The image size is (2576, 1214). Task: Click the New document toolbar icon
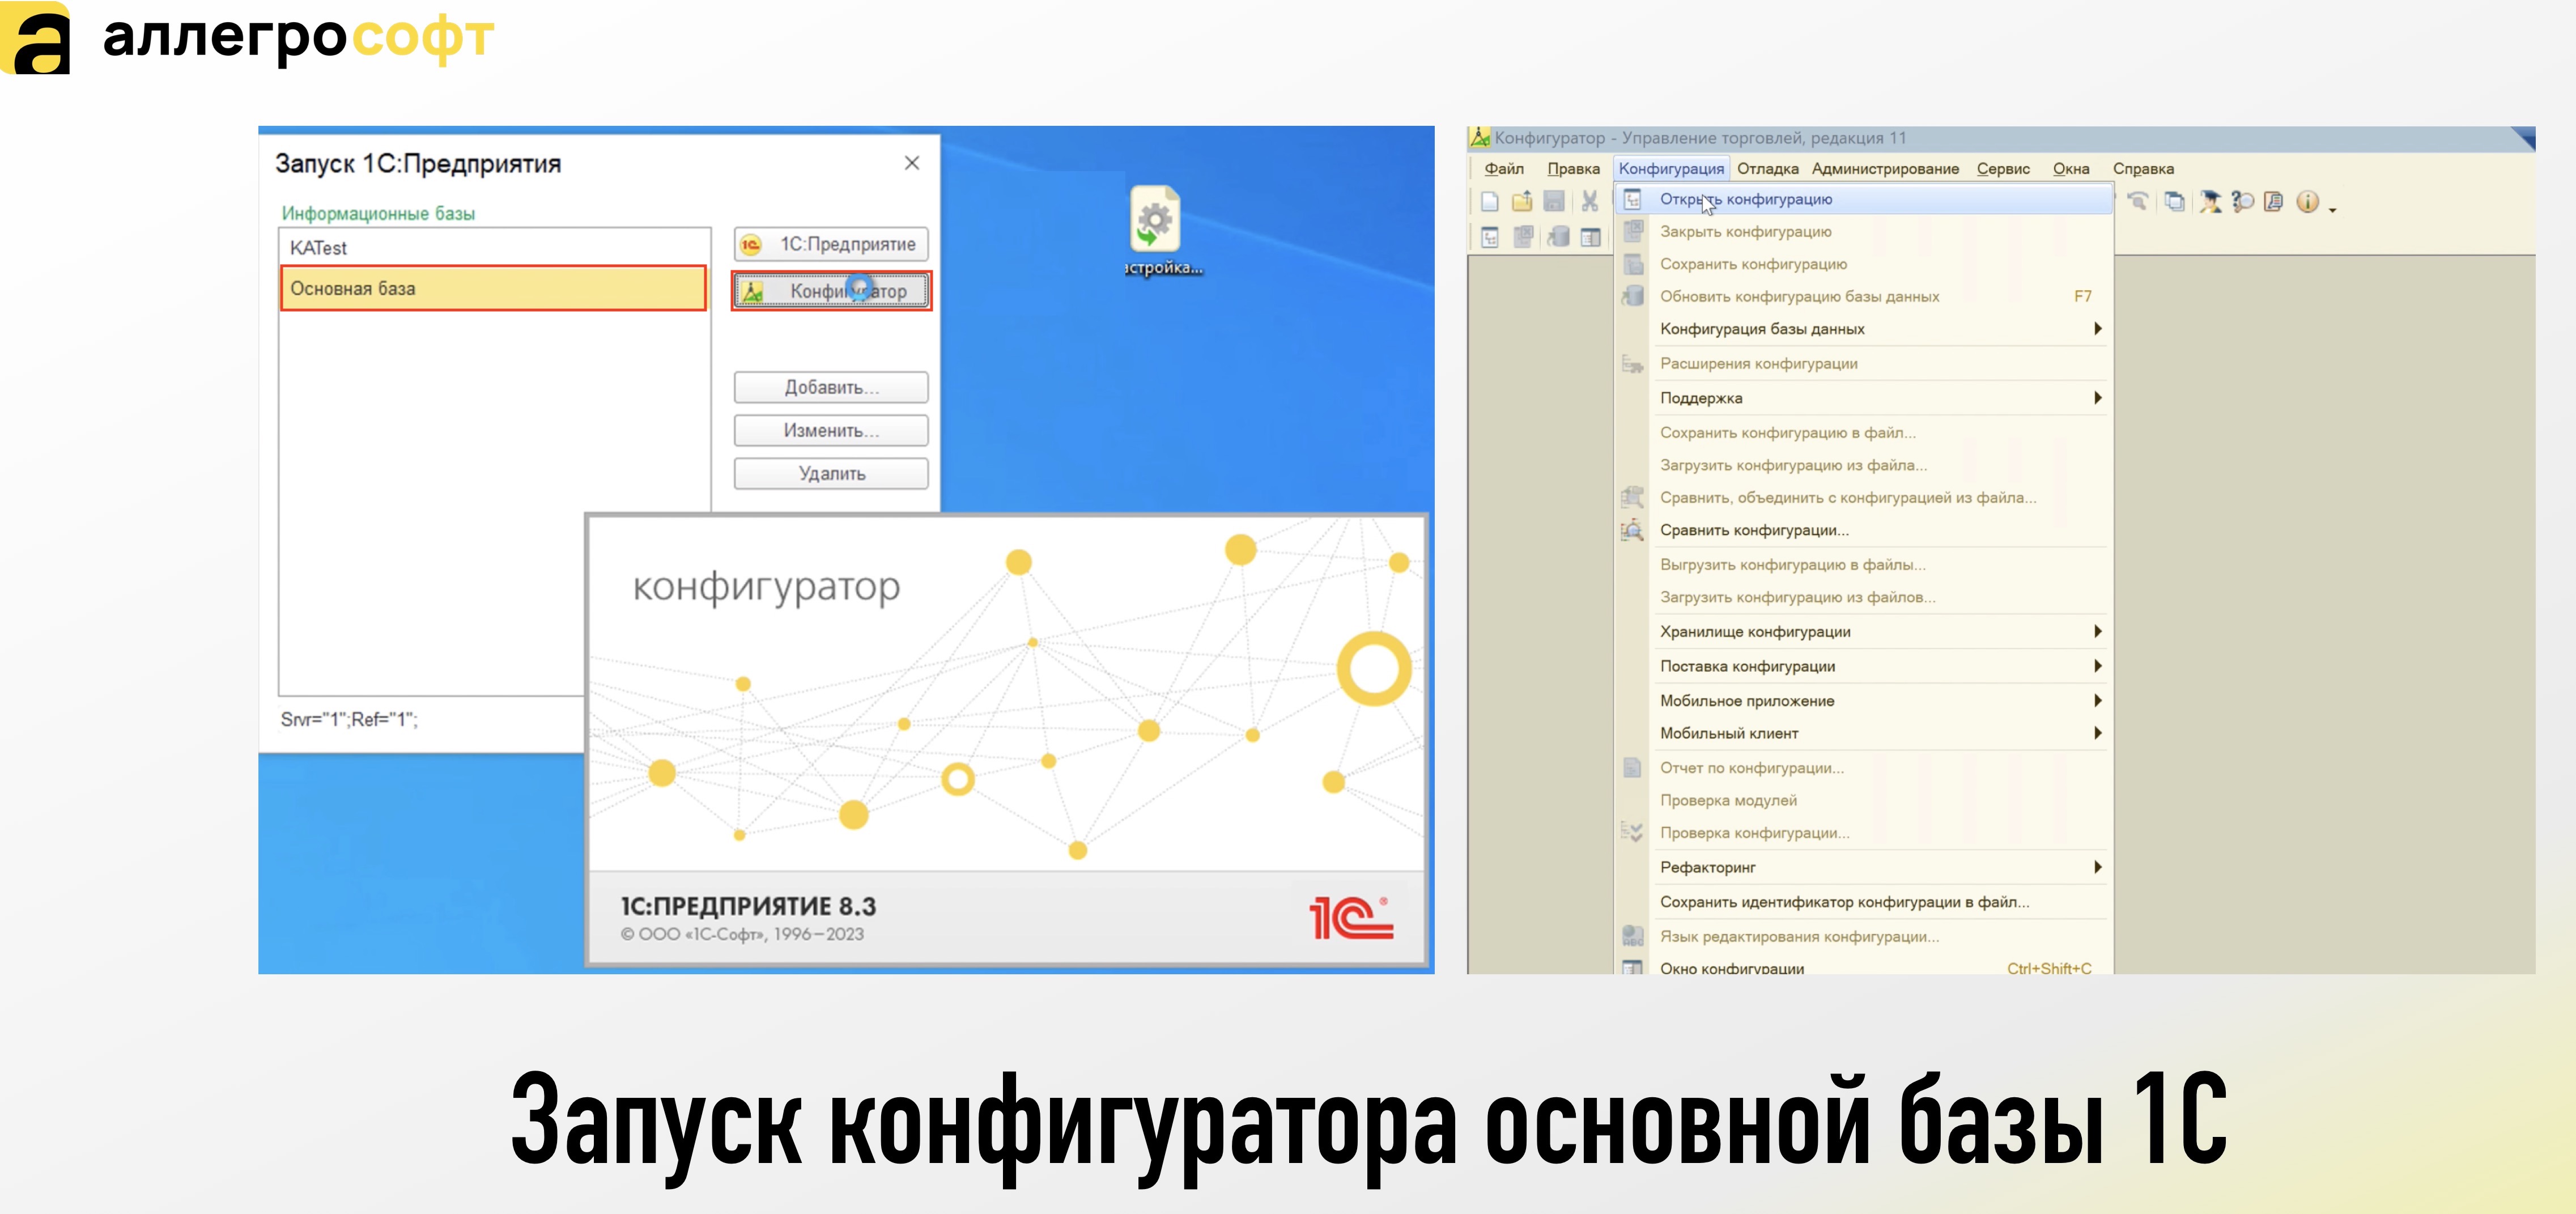click(1490, 202)
